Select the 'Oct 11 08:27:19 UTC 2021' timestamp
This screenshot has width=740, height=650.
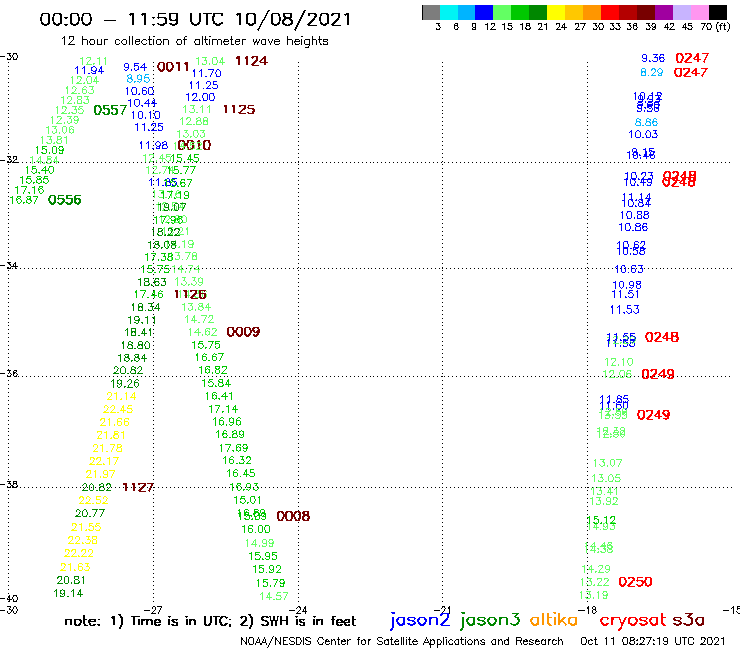point(653,642)
